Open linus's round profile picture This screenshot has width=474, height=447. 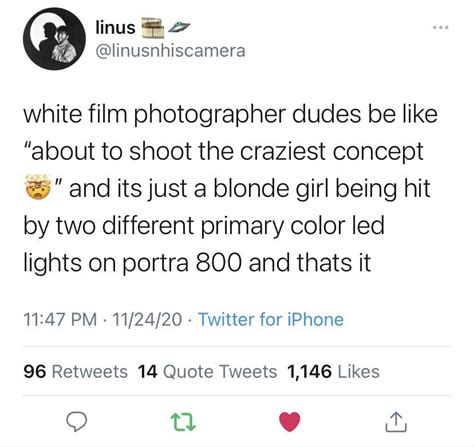tap(54, 39)
